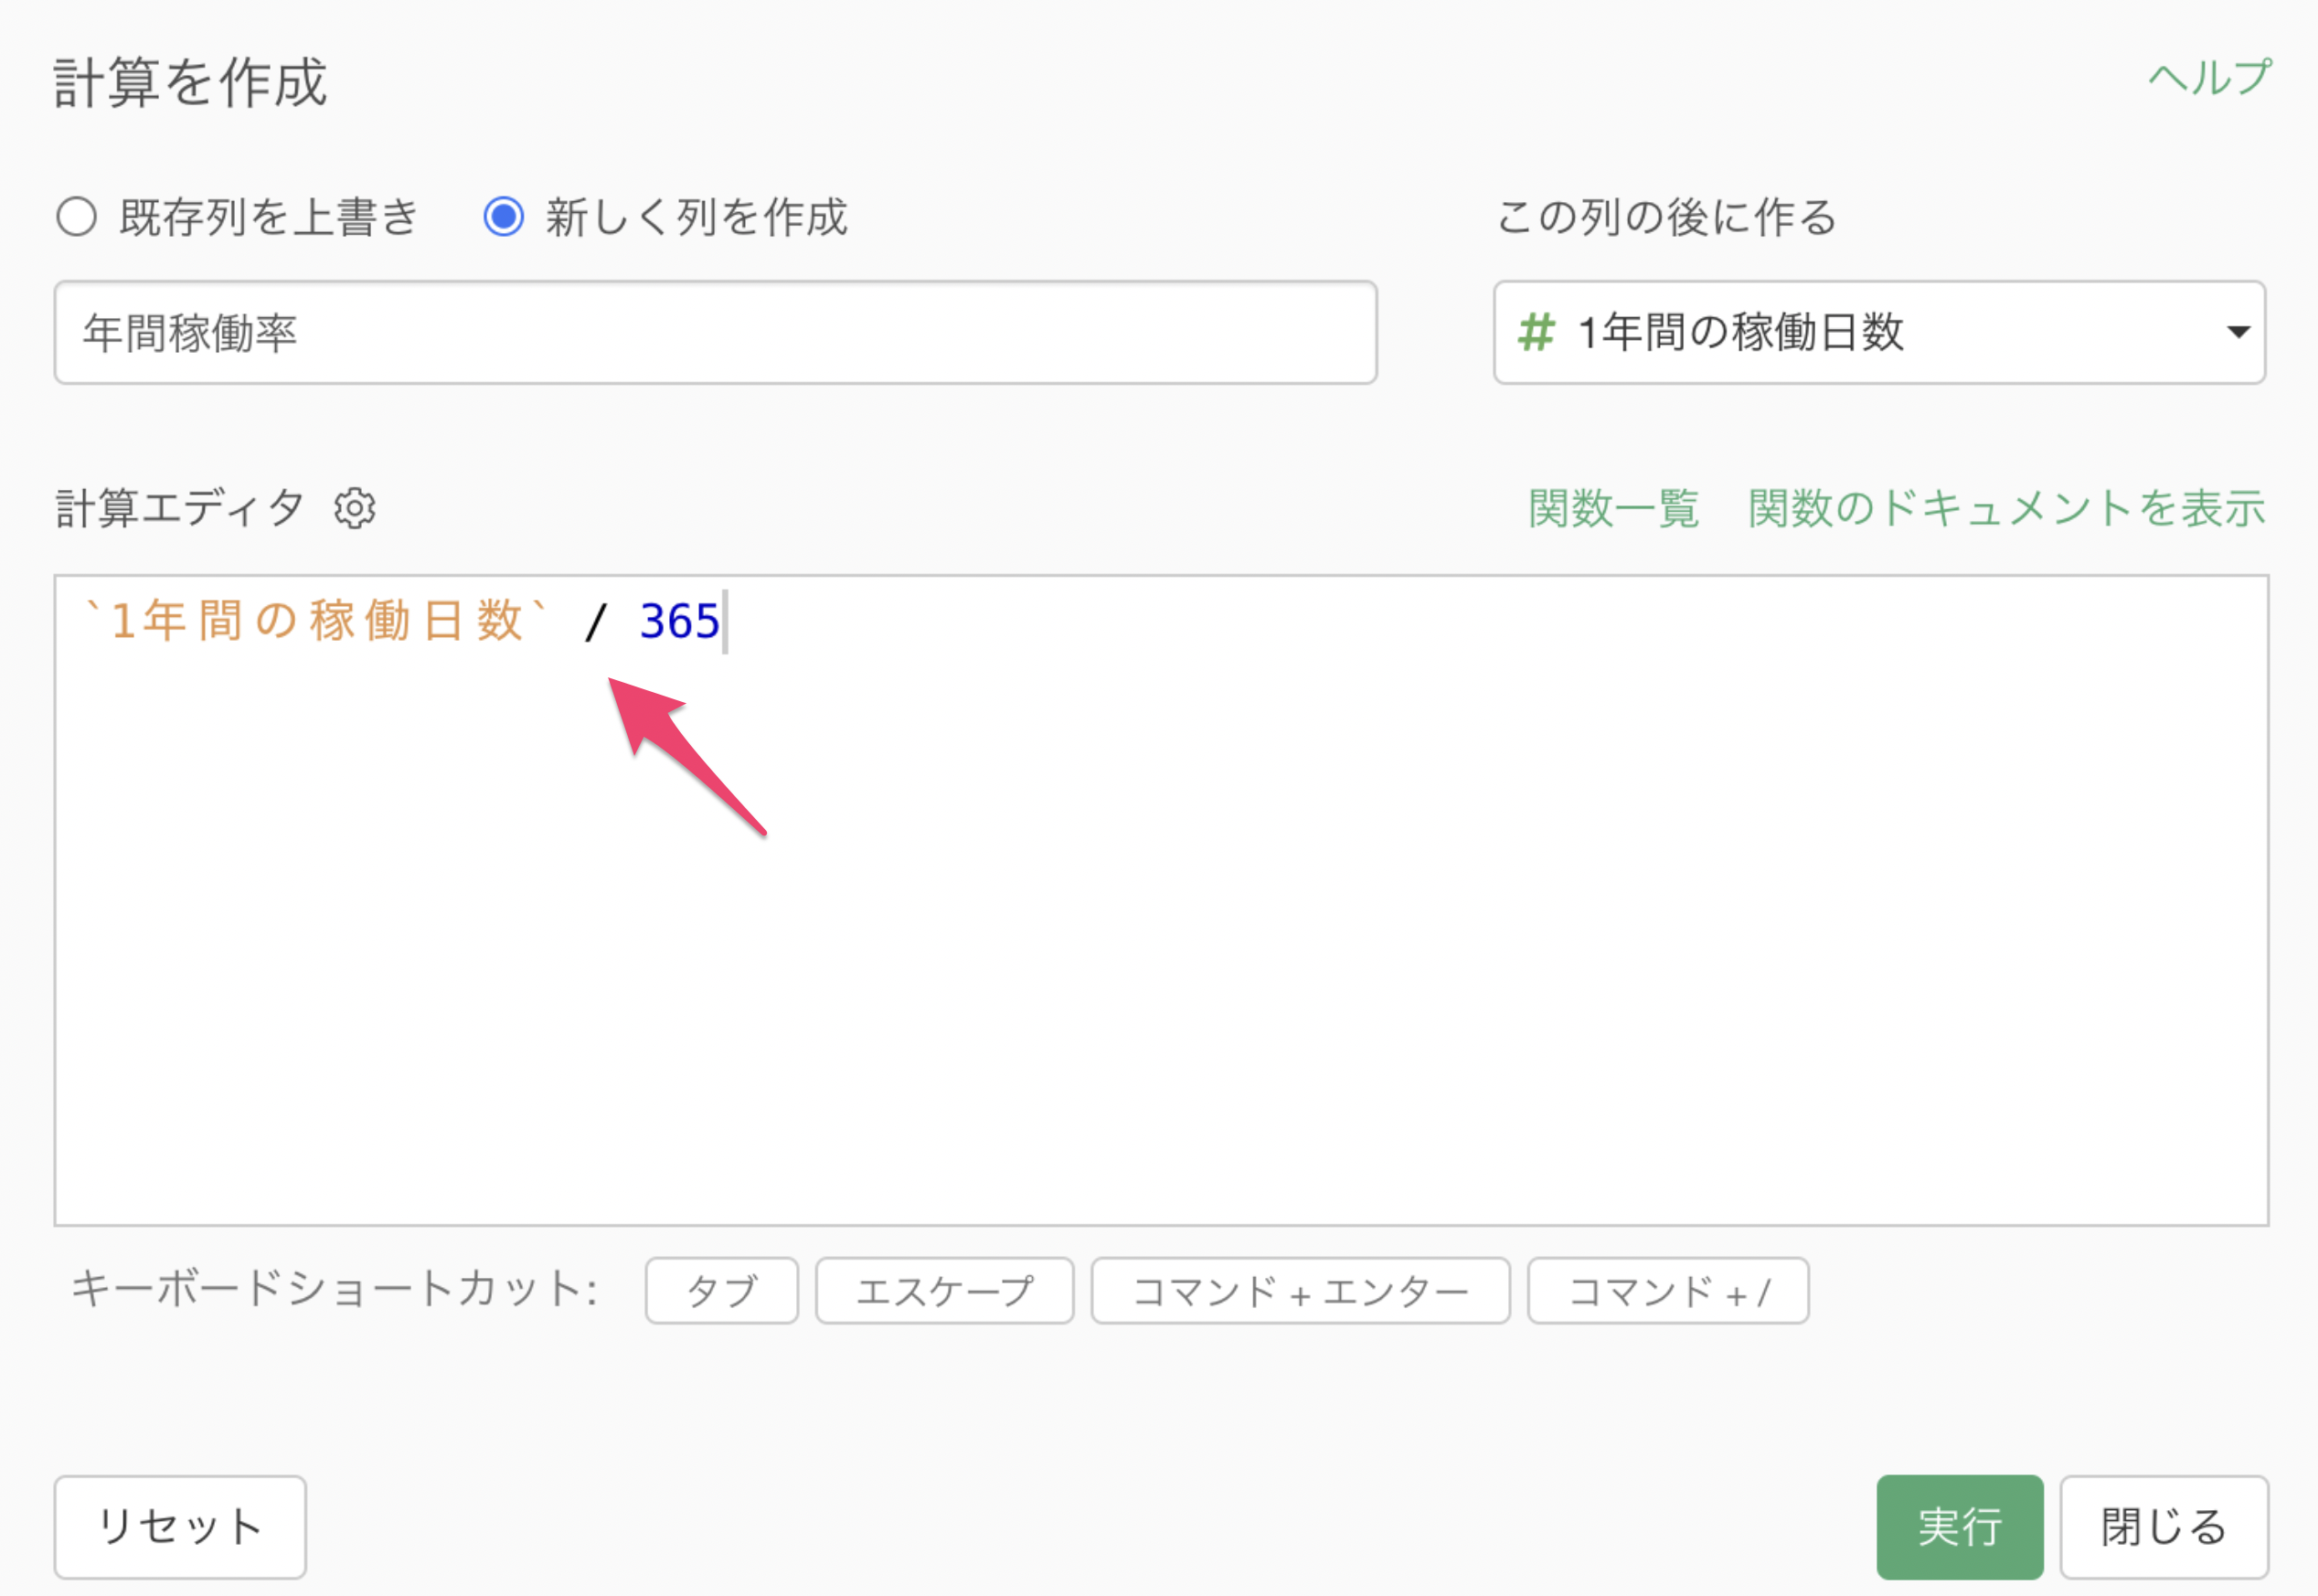Click the number 365 in the formula
The image size is (2318, 1596).
pos(679,621)
